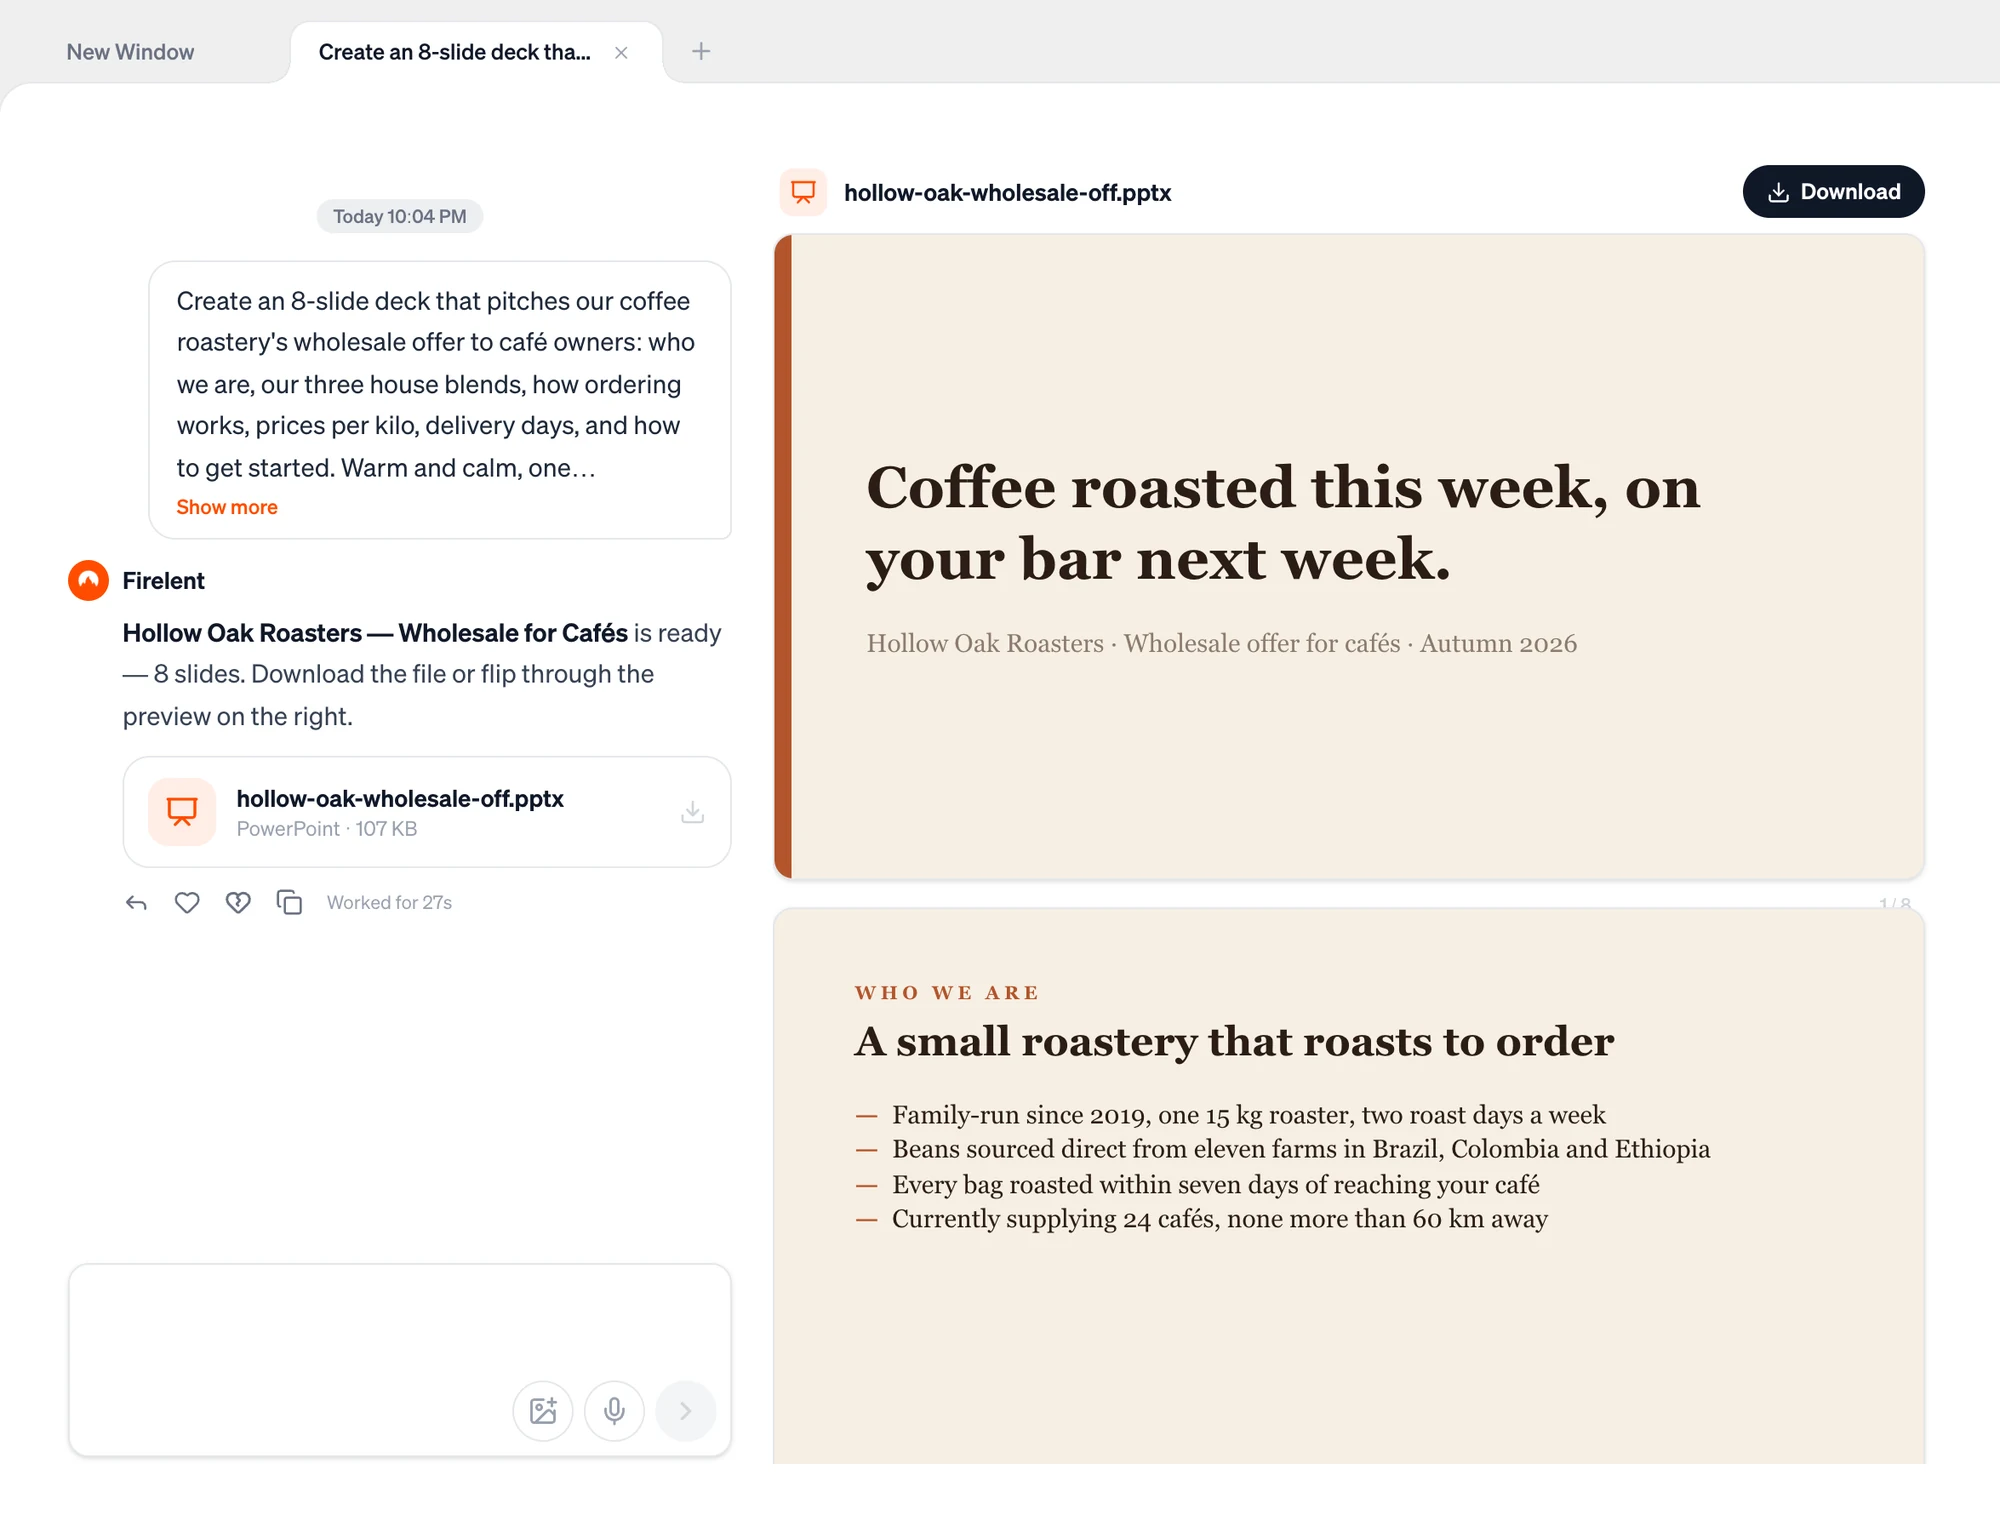This screenshot has width=2000, height=1532.
Task: Click the 'Today 10:04 PM' timestamp
Action: 399,216
